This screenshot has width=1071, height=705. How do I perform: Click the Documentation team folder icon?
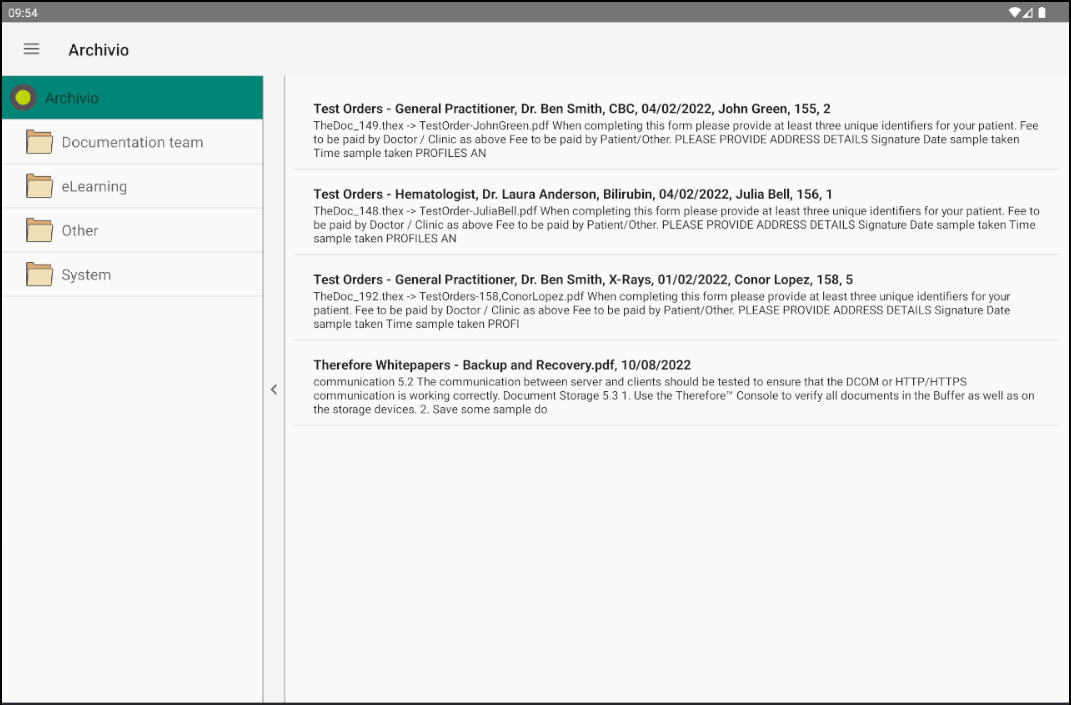(39, 142)
